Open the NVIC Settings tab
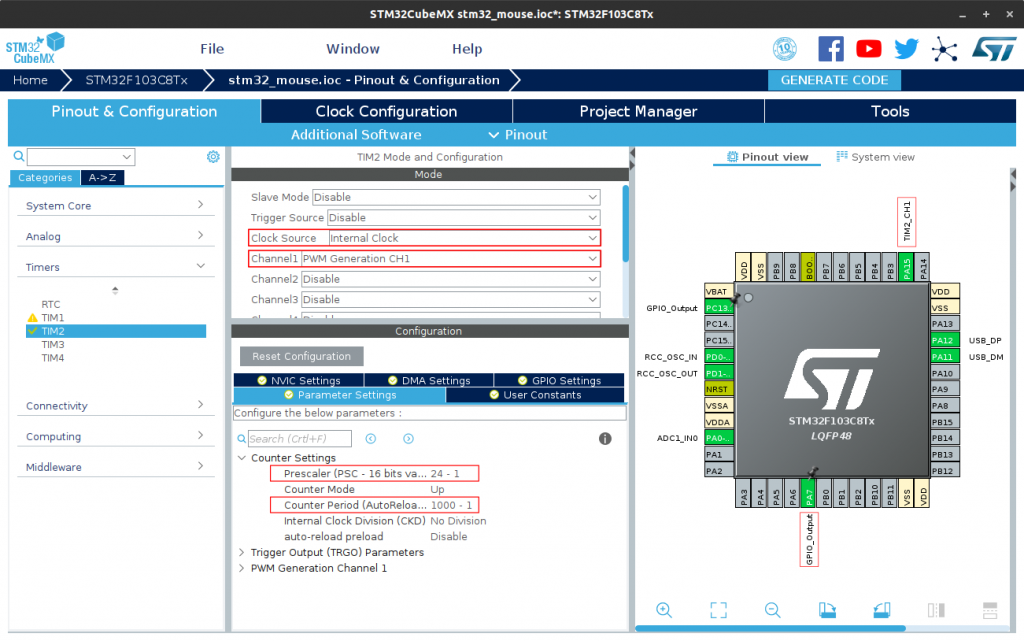This screenshot has height=641, width=1024. click(298, 380)
